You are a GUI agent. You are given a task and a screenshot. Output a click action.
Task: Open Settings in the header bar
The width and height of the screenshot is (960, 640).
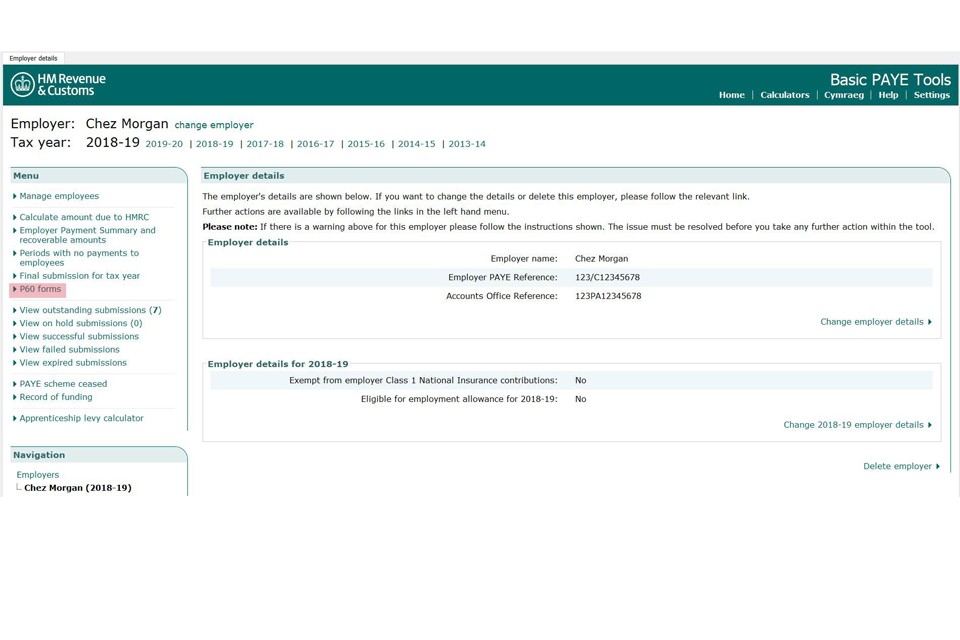pyautogui.click(x=932, y=95)
